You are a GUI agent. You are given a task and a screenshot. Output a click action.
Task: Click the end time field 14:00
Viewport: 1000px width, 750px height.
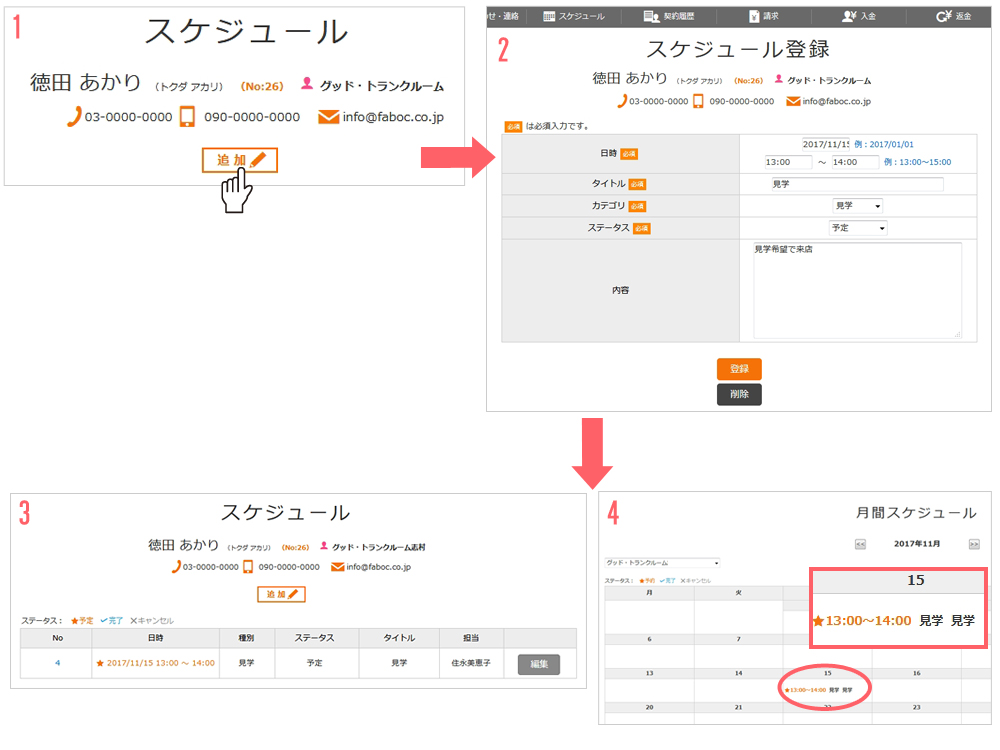[855, 162]
